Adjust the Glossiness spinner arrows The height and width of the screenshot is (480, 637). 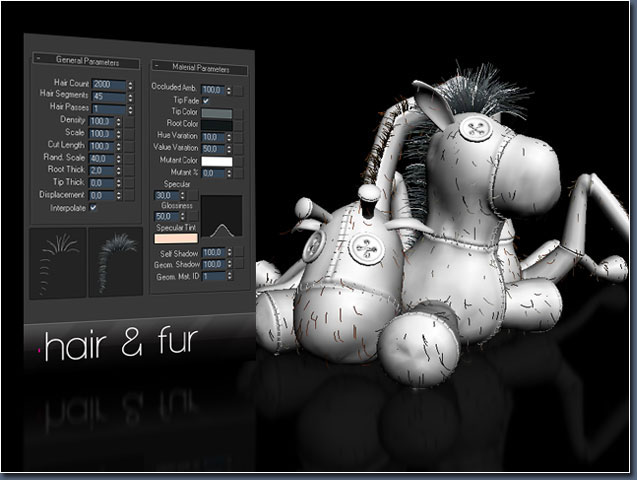[x=183, y=216]
